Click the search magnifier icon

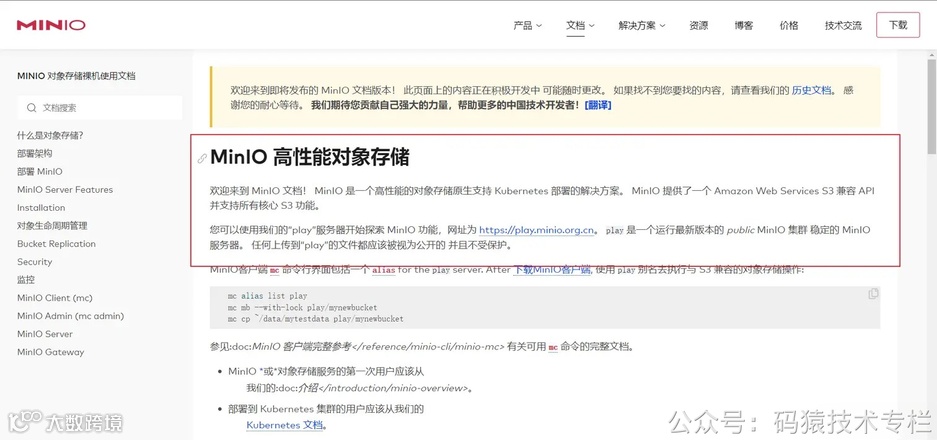coord(32,108)
